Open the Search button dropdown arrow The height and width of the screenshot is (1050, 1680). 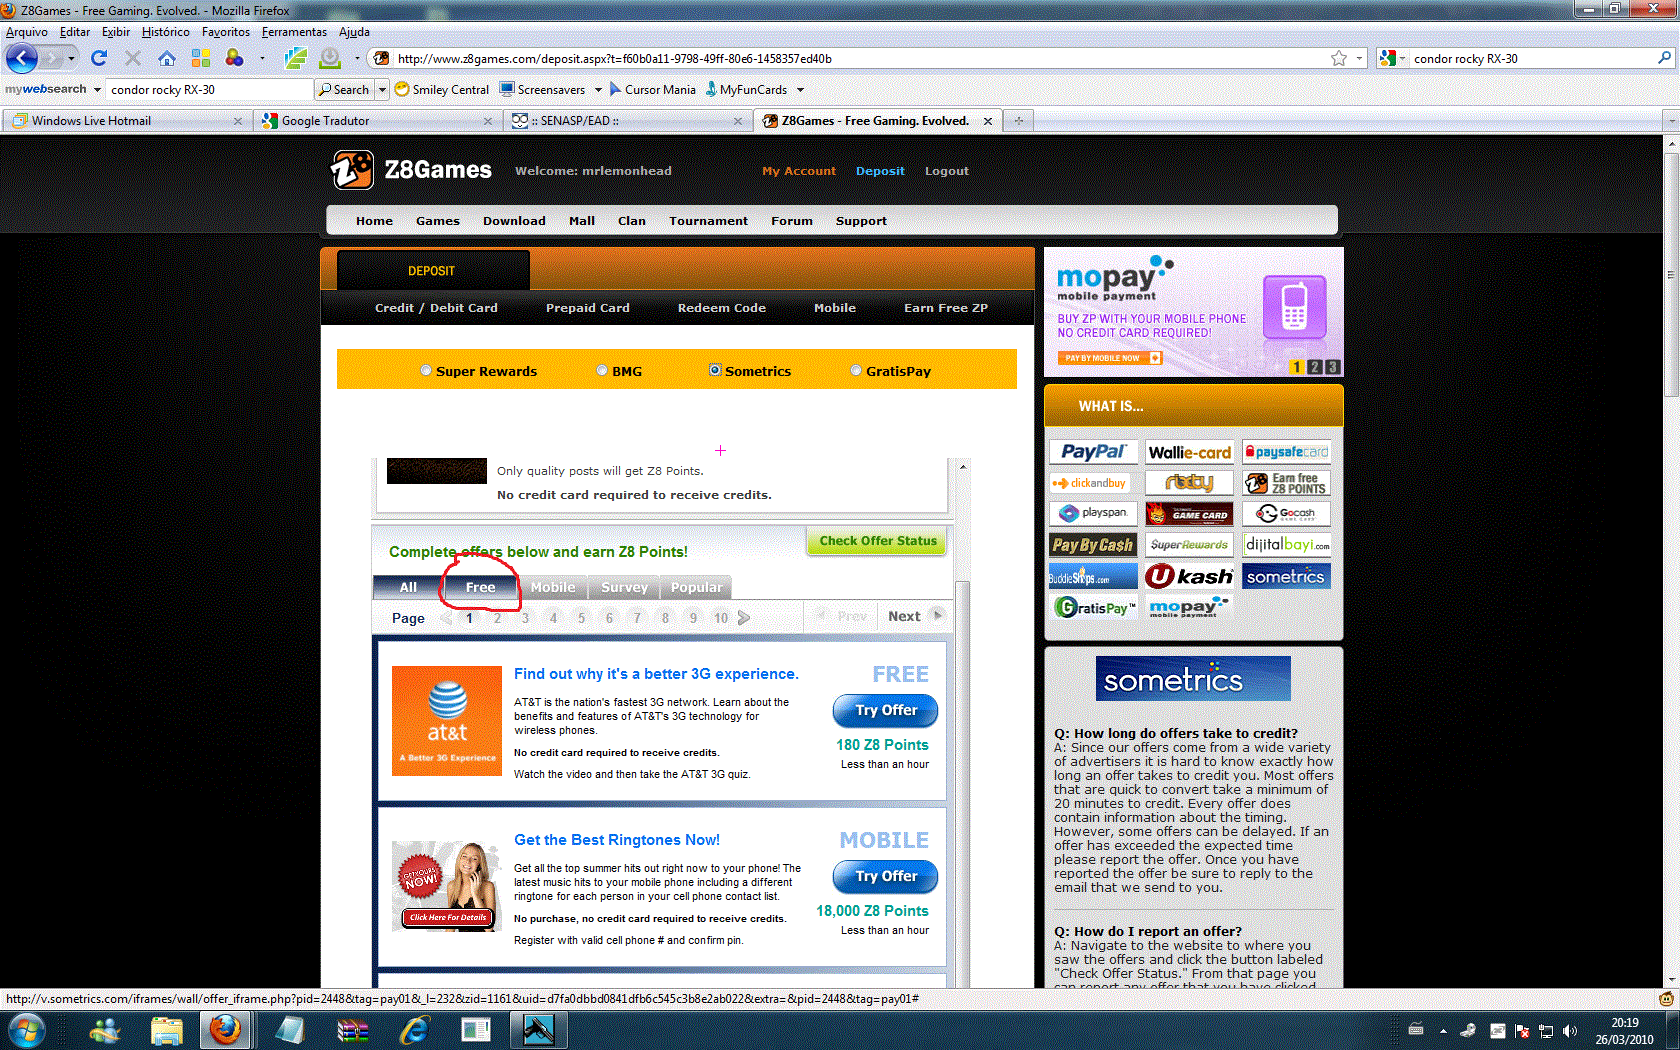click(x=382, y=89)
